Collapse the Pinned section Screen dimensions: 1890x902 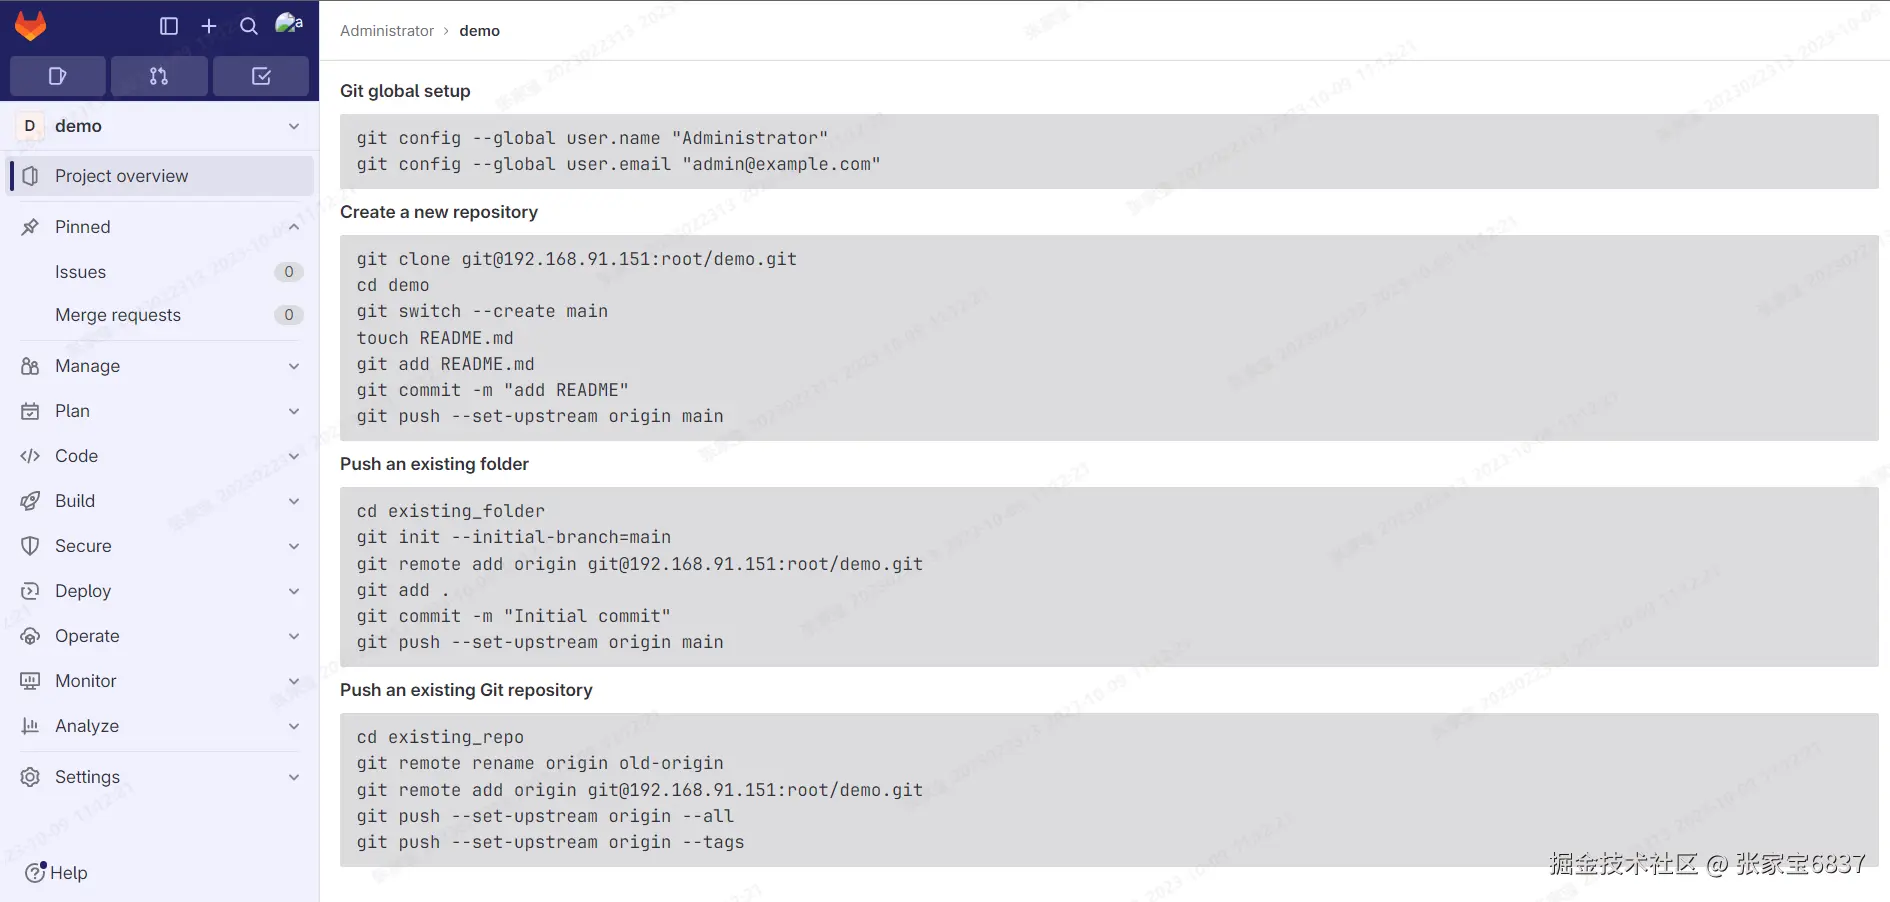click(294, 227)
